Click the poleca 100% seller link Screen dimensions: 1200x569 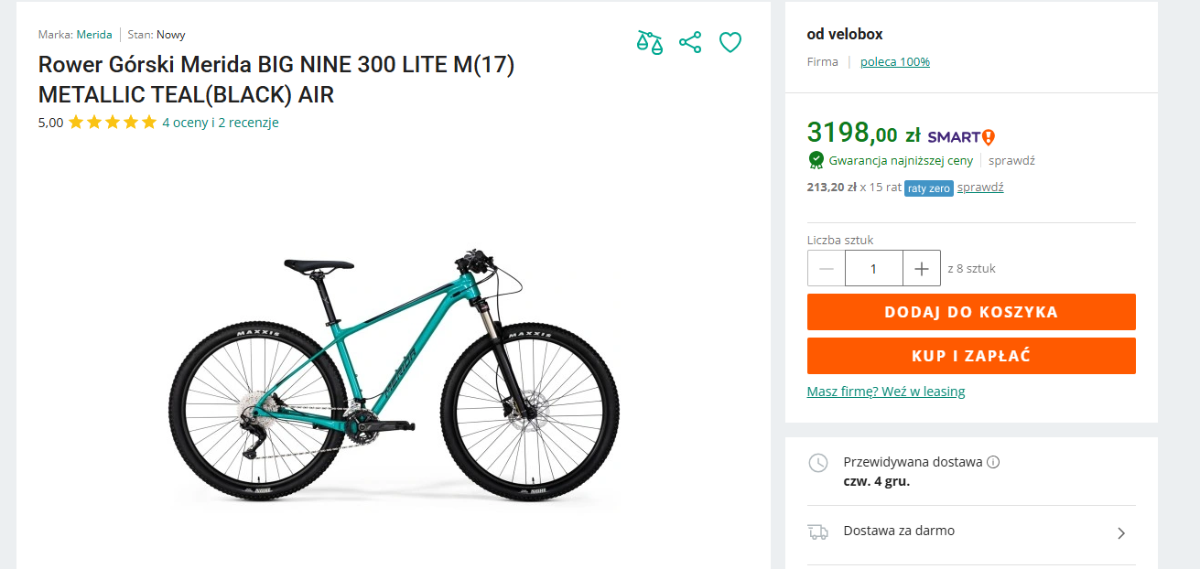click(894, 62)
